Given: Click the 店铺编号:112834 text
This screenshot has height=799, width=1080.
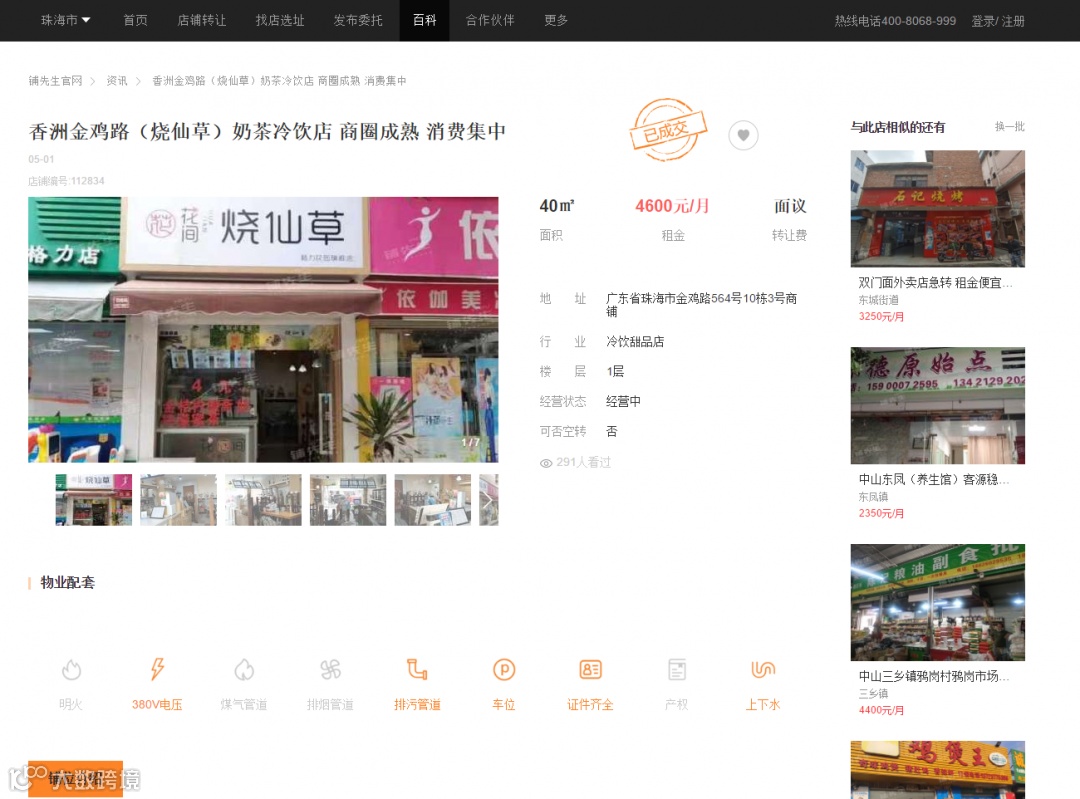Looking at the screenshot, I should pos(66,181).
